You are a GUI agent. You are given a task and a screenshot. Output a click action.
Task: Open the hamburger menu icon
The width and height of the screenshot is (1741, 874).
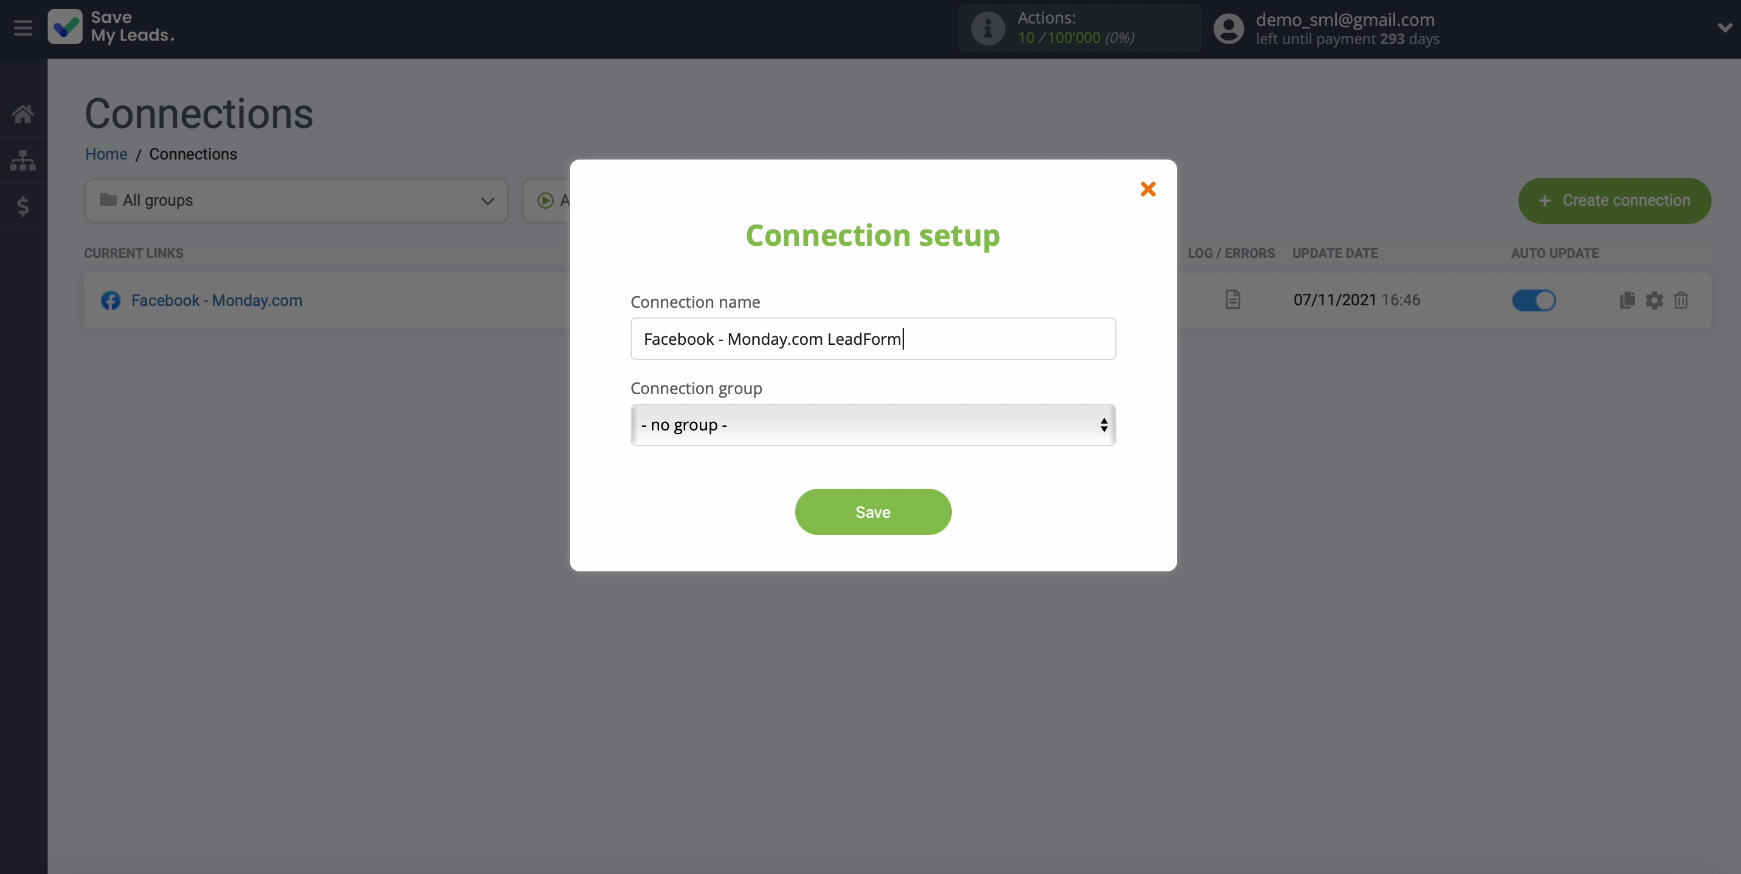tap(22, 28)
